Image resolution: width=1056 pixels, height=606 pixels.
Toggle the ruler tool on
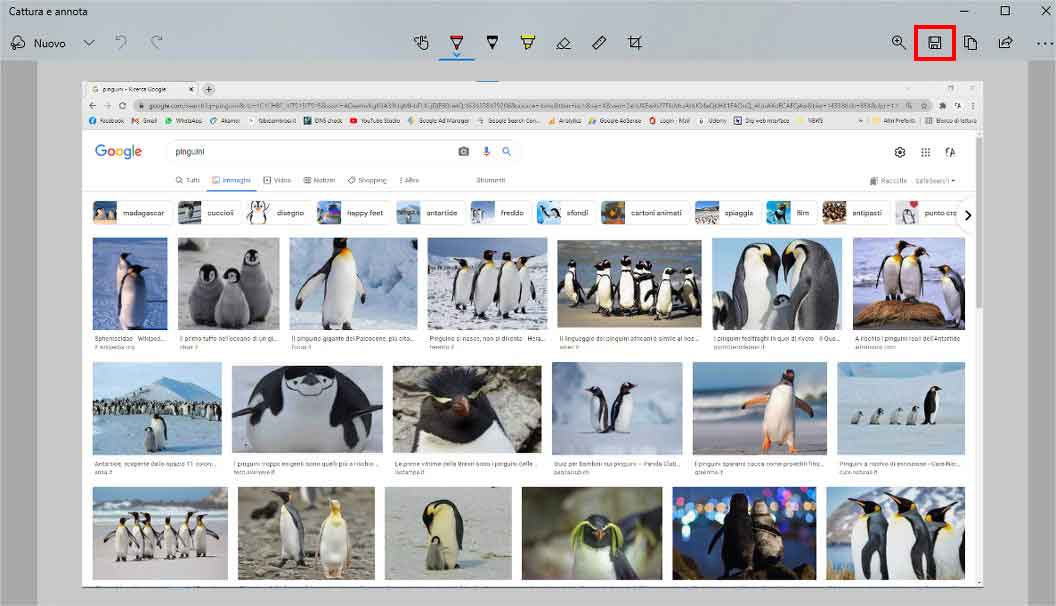point(600,43)
